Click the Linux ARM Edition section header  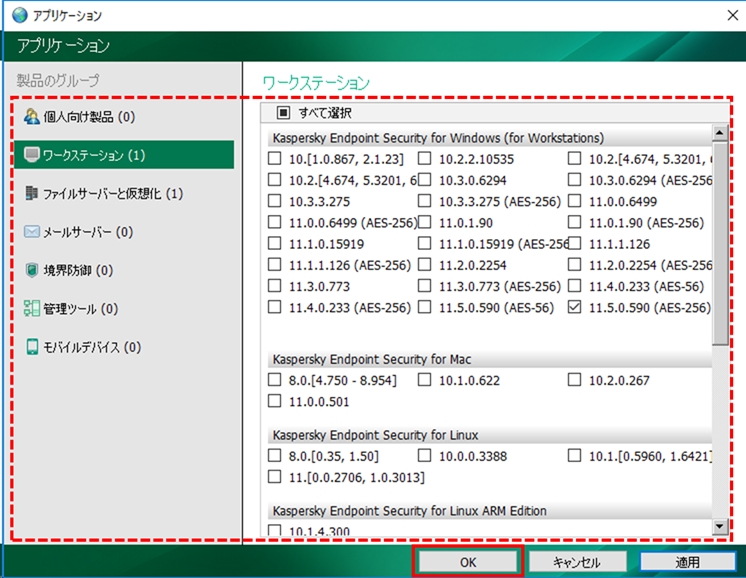coord(490,511)
